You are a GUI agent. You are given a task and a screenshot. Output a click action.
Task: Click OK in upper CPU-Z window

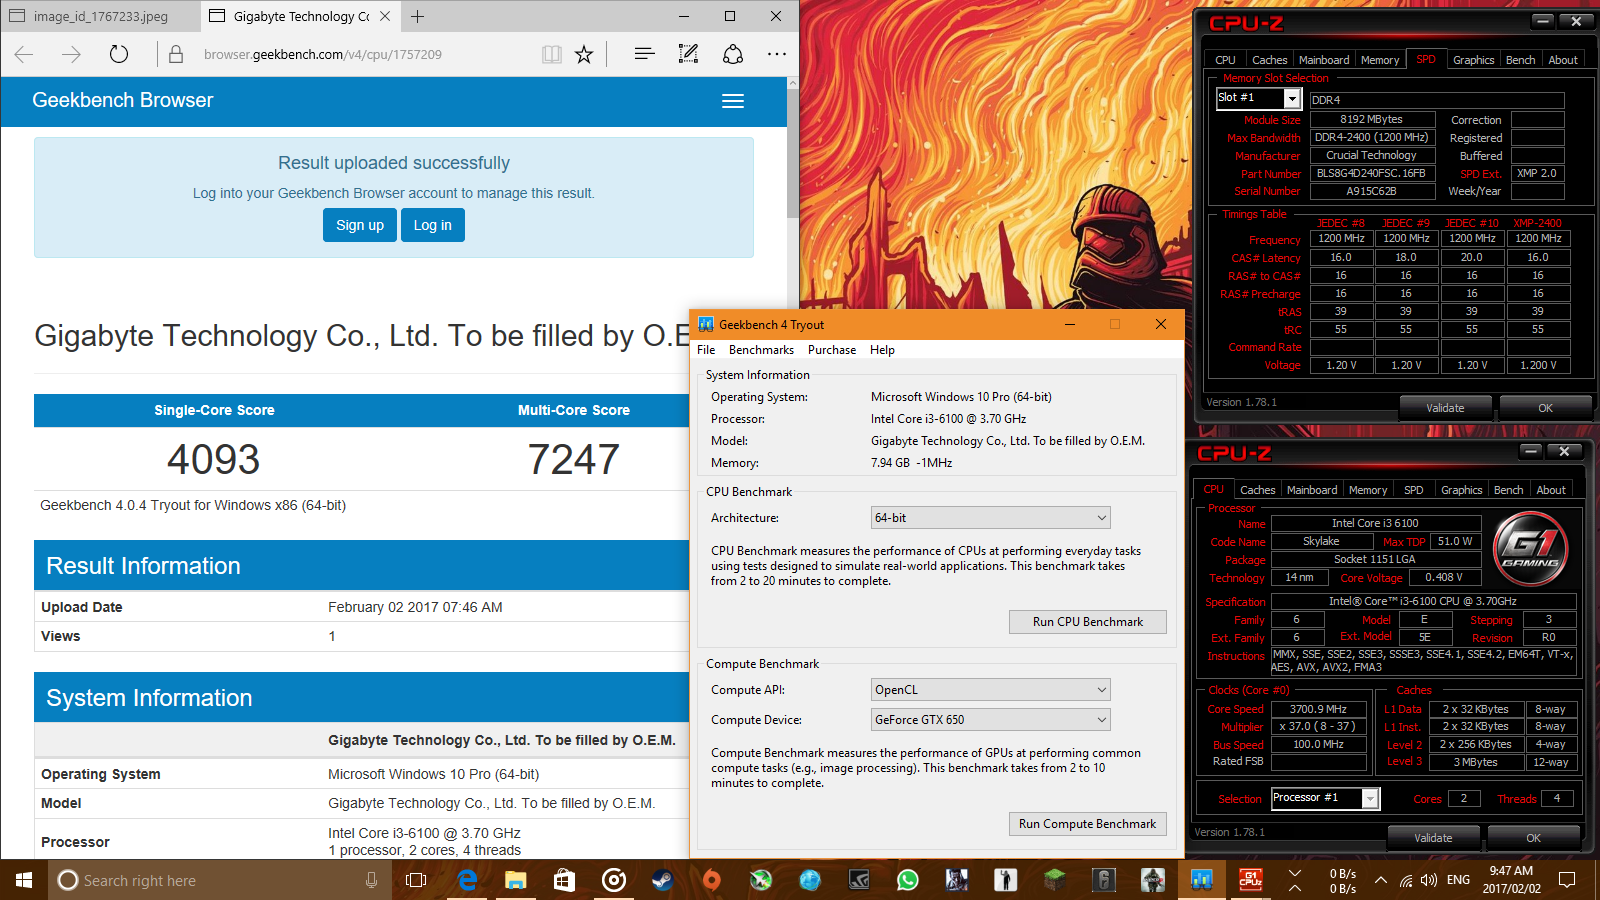[1545, 408]
